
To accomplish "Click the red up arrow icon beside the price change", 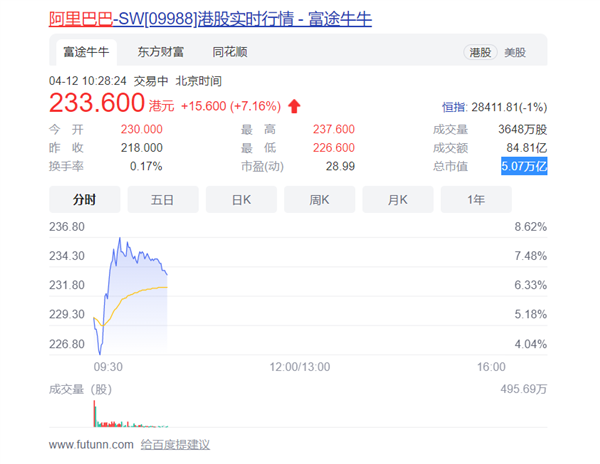I will pos(293,106).
